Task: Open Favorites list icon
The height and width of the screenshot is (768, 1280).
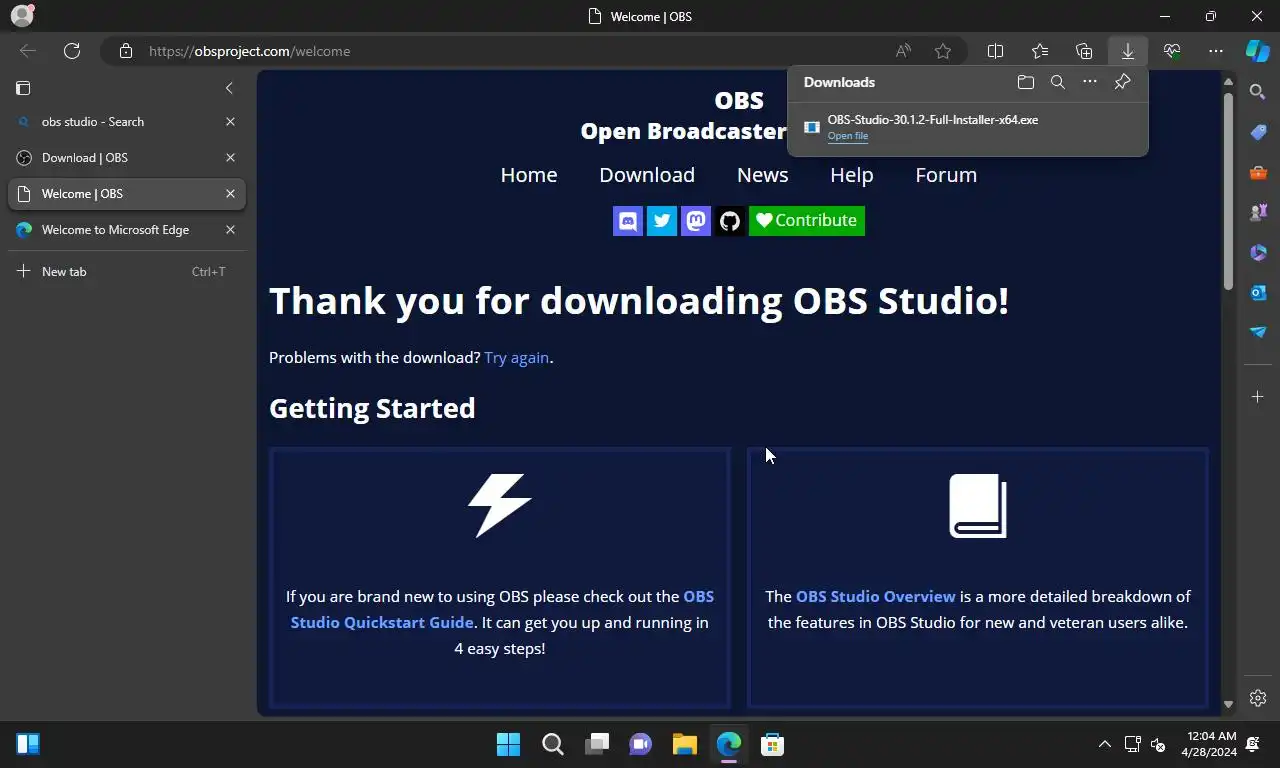Action: [x=1040, y=51]
